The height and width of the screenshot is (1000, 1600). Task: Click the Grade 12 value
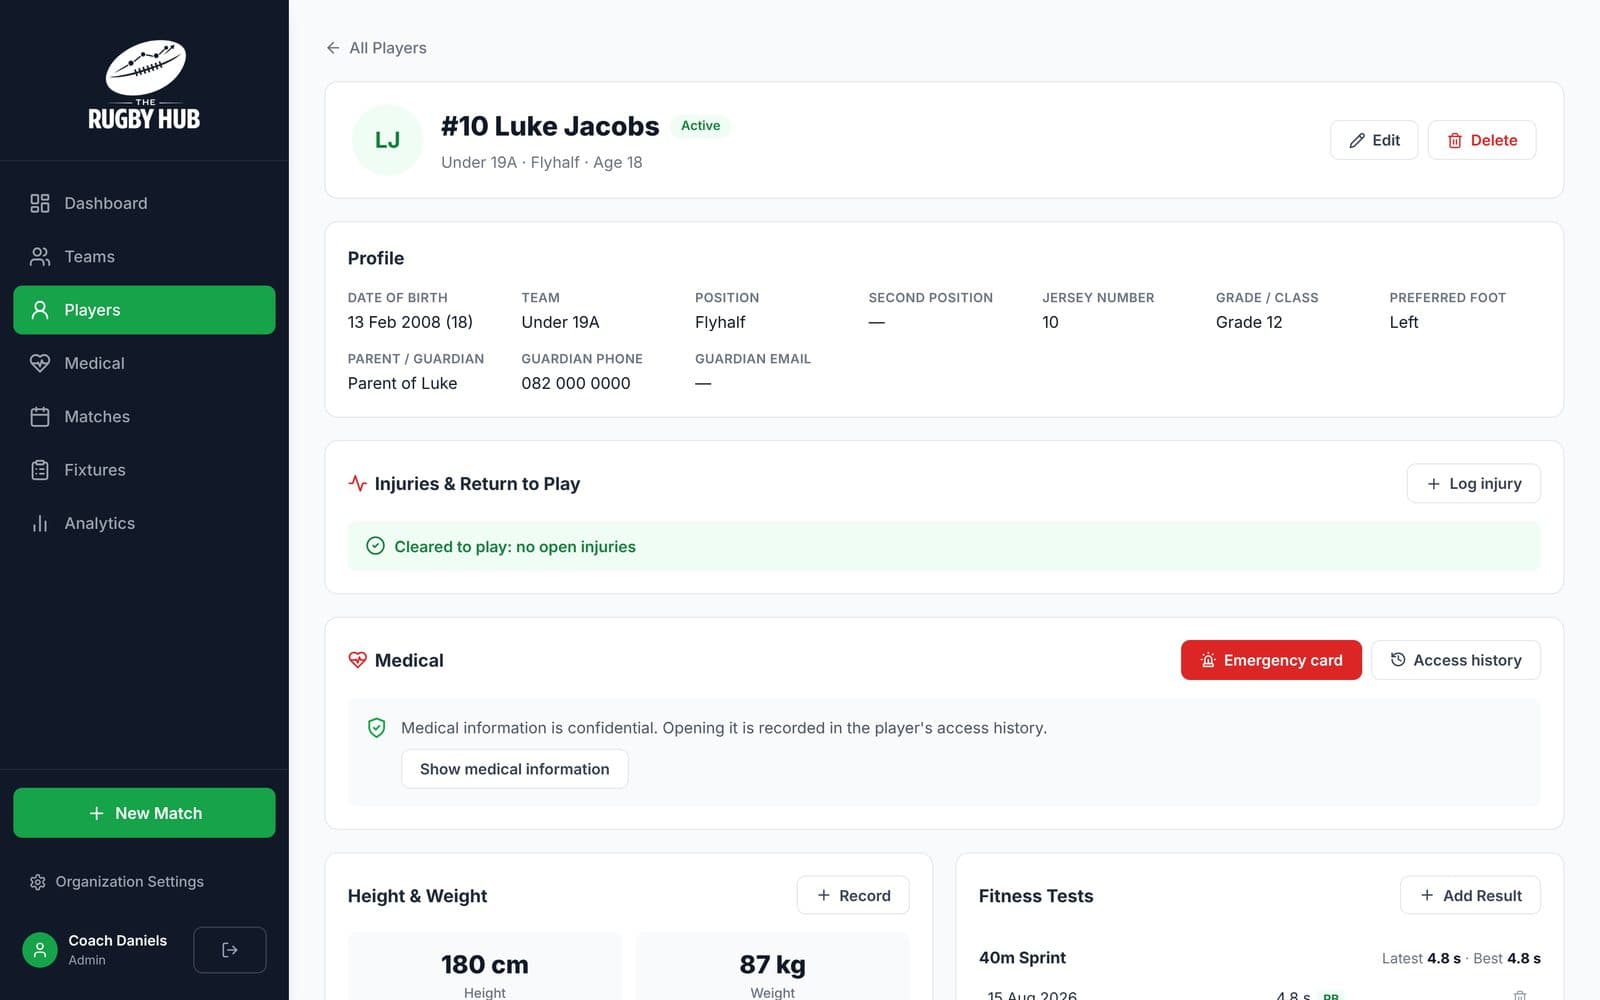click(1249, 322)
